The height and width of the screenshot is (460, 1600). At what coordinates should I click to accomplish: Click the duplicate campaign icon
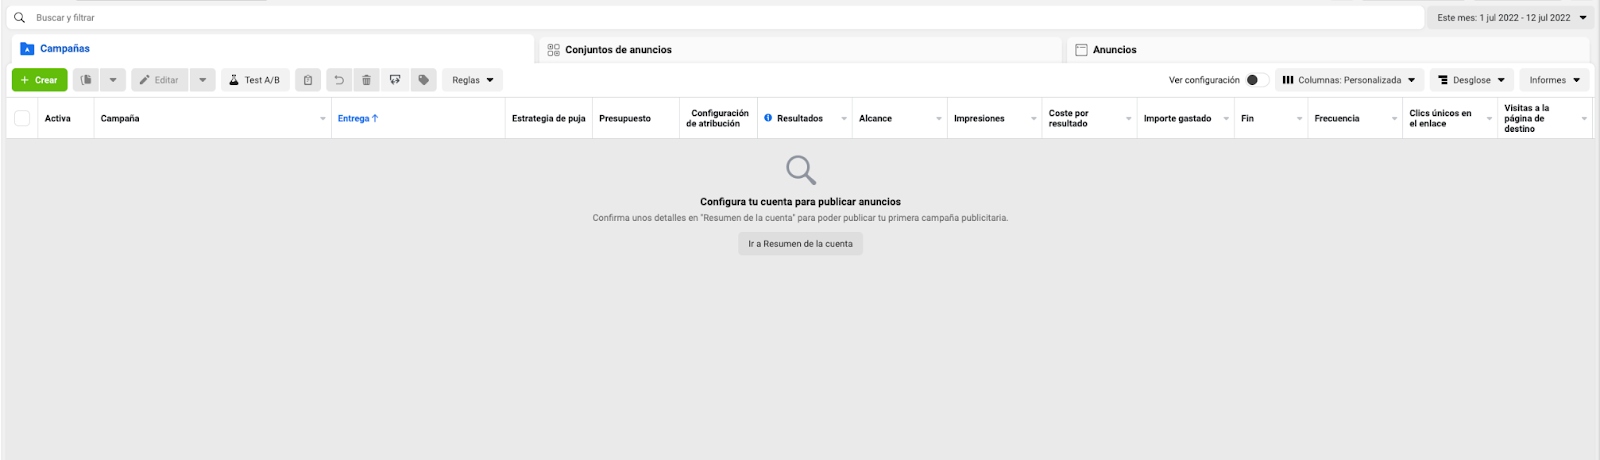87,80
